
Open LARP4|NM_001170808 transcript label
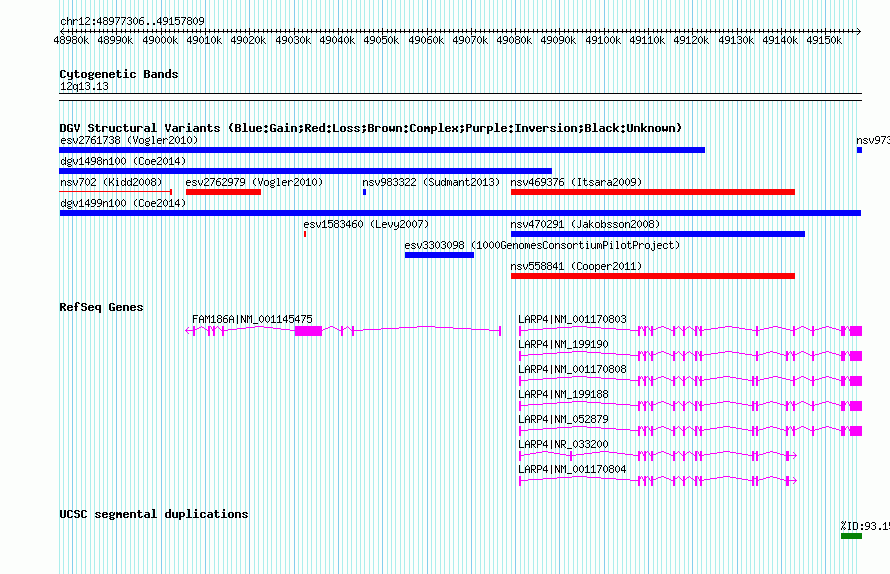coord(572,369)
